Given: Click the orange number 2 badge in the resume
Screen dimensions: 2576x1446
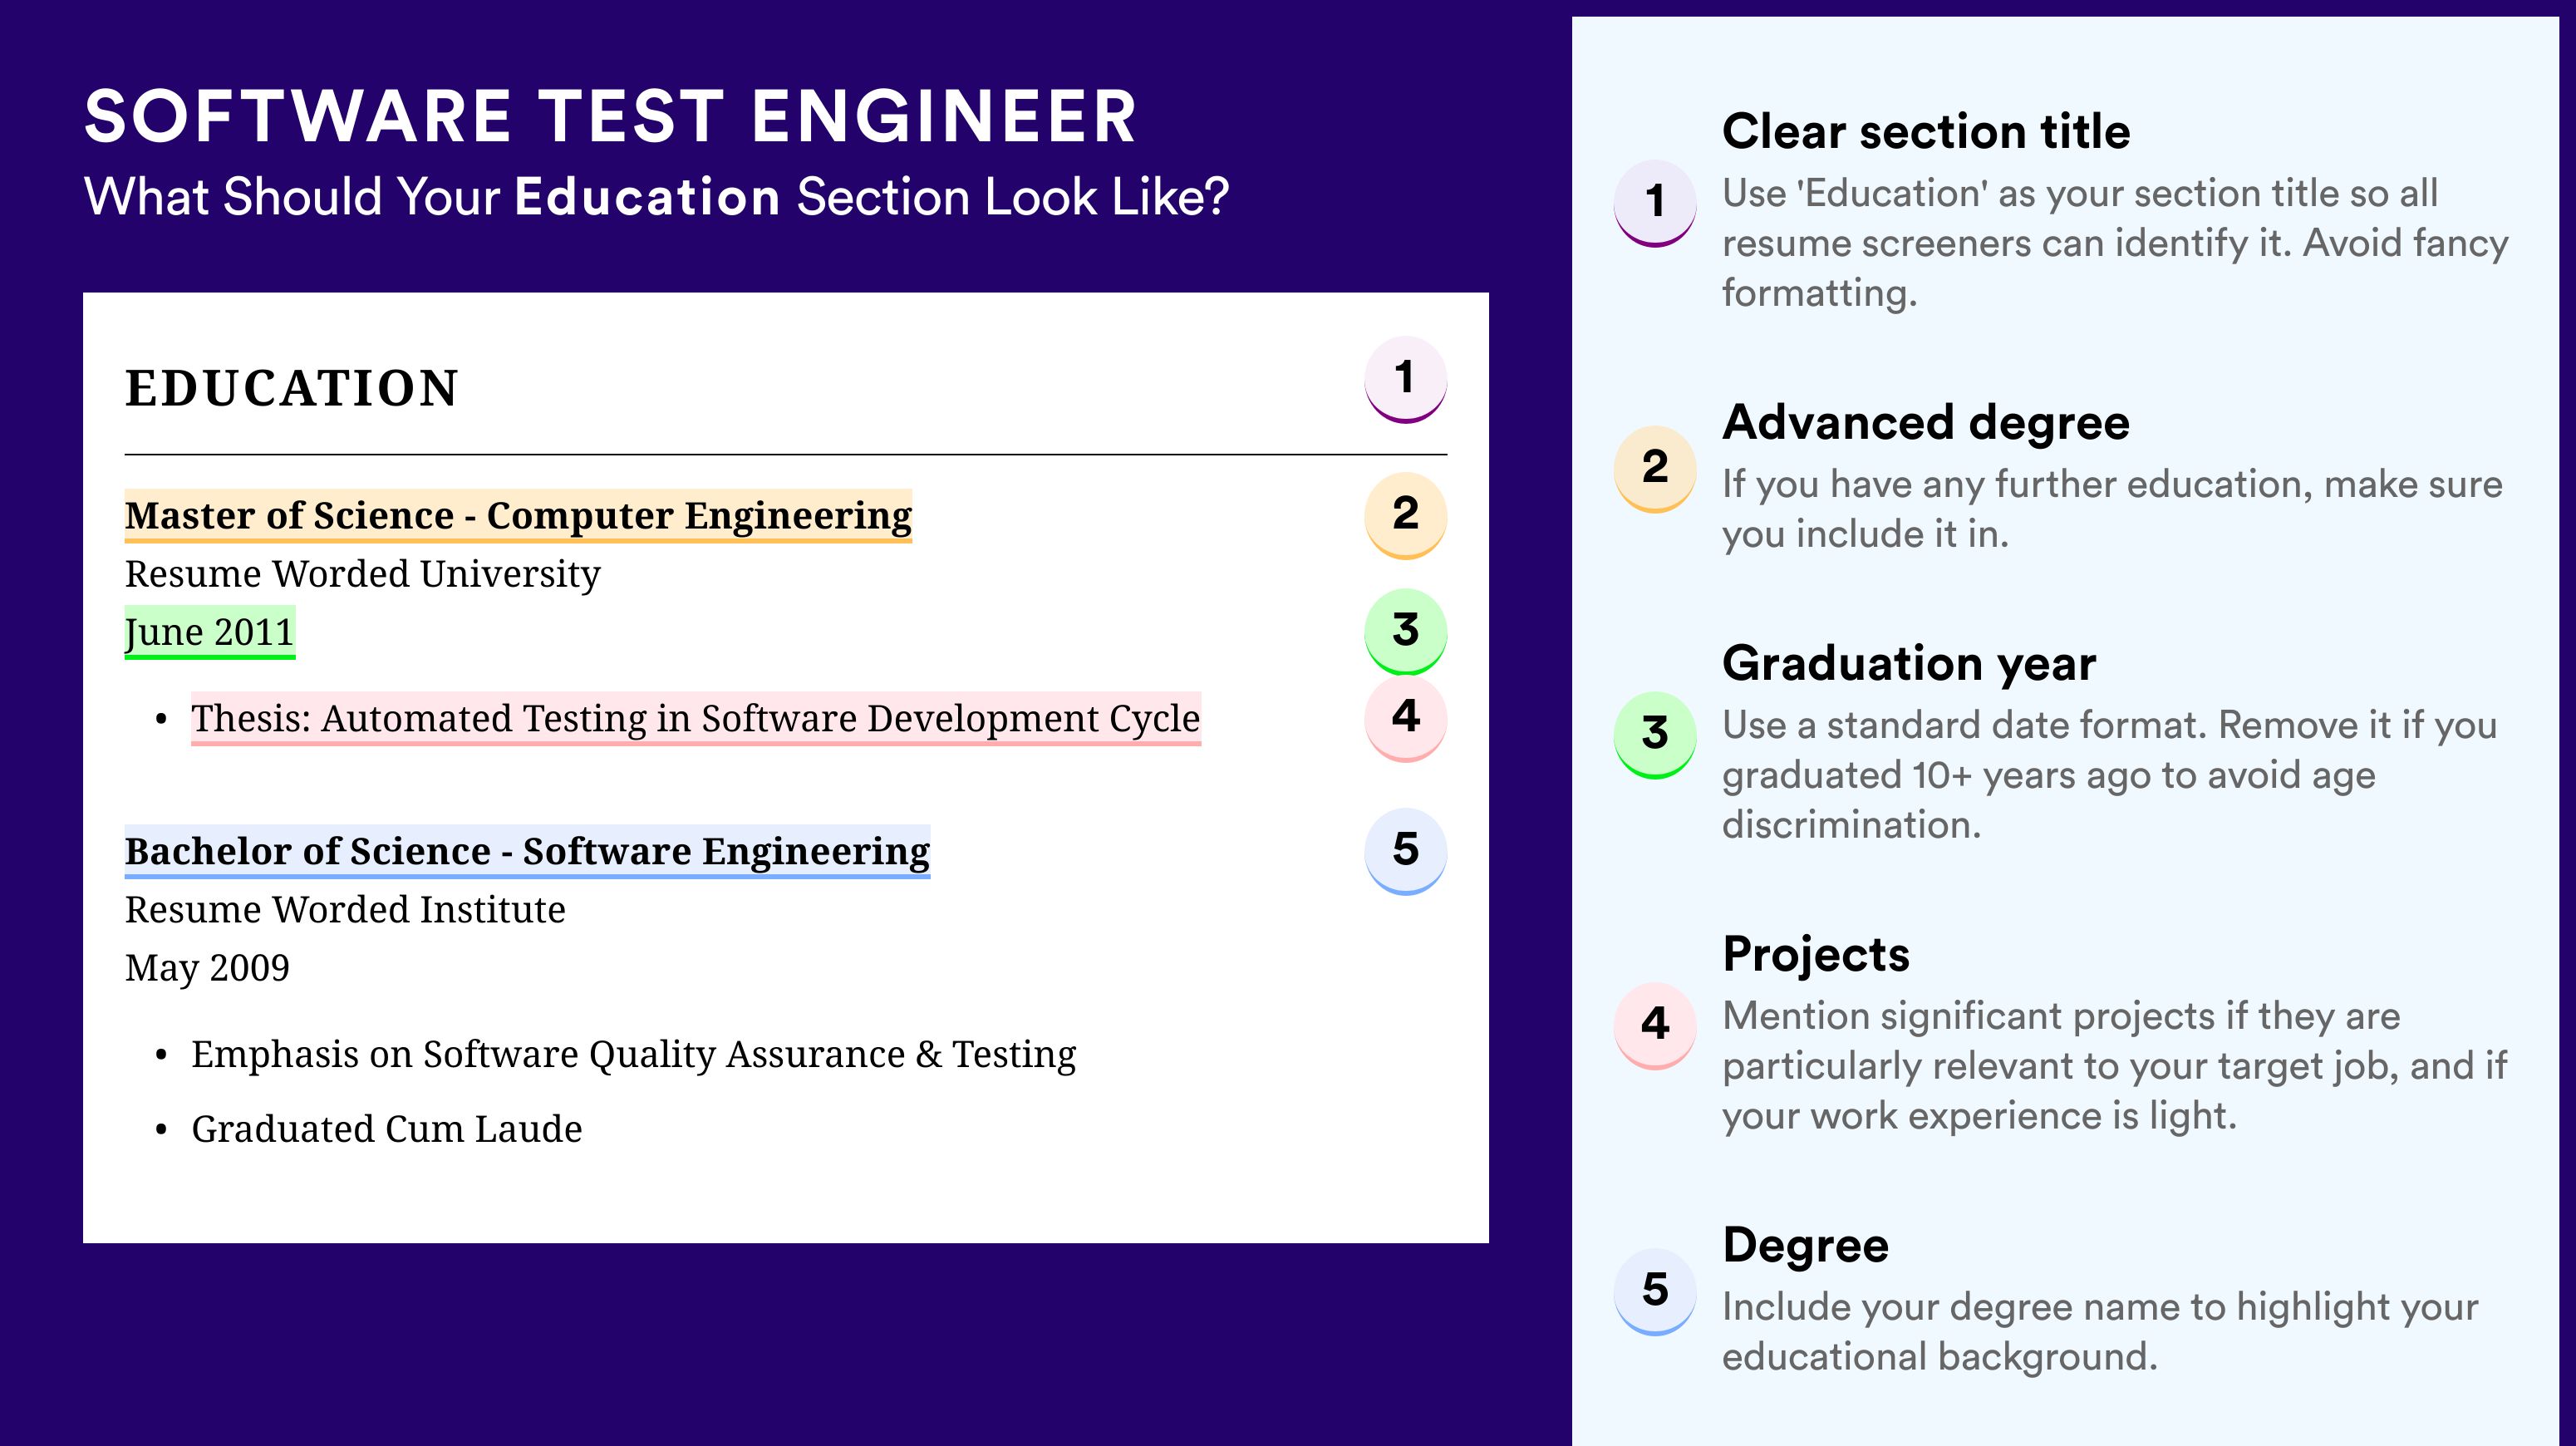Looking at the screenshot, I should pos(1405,515).
